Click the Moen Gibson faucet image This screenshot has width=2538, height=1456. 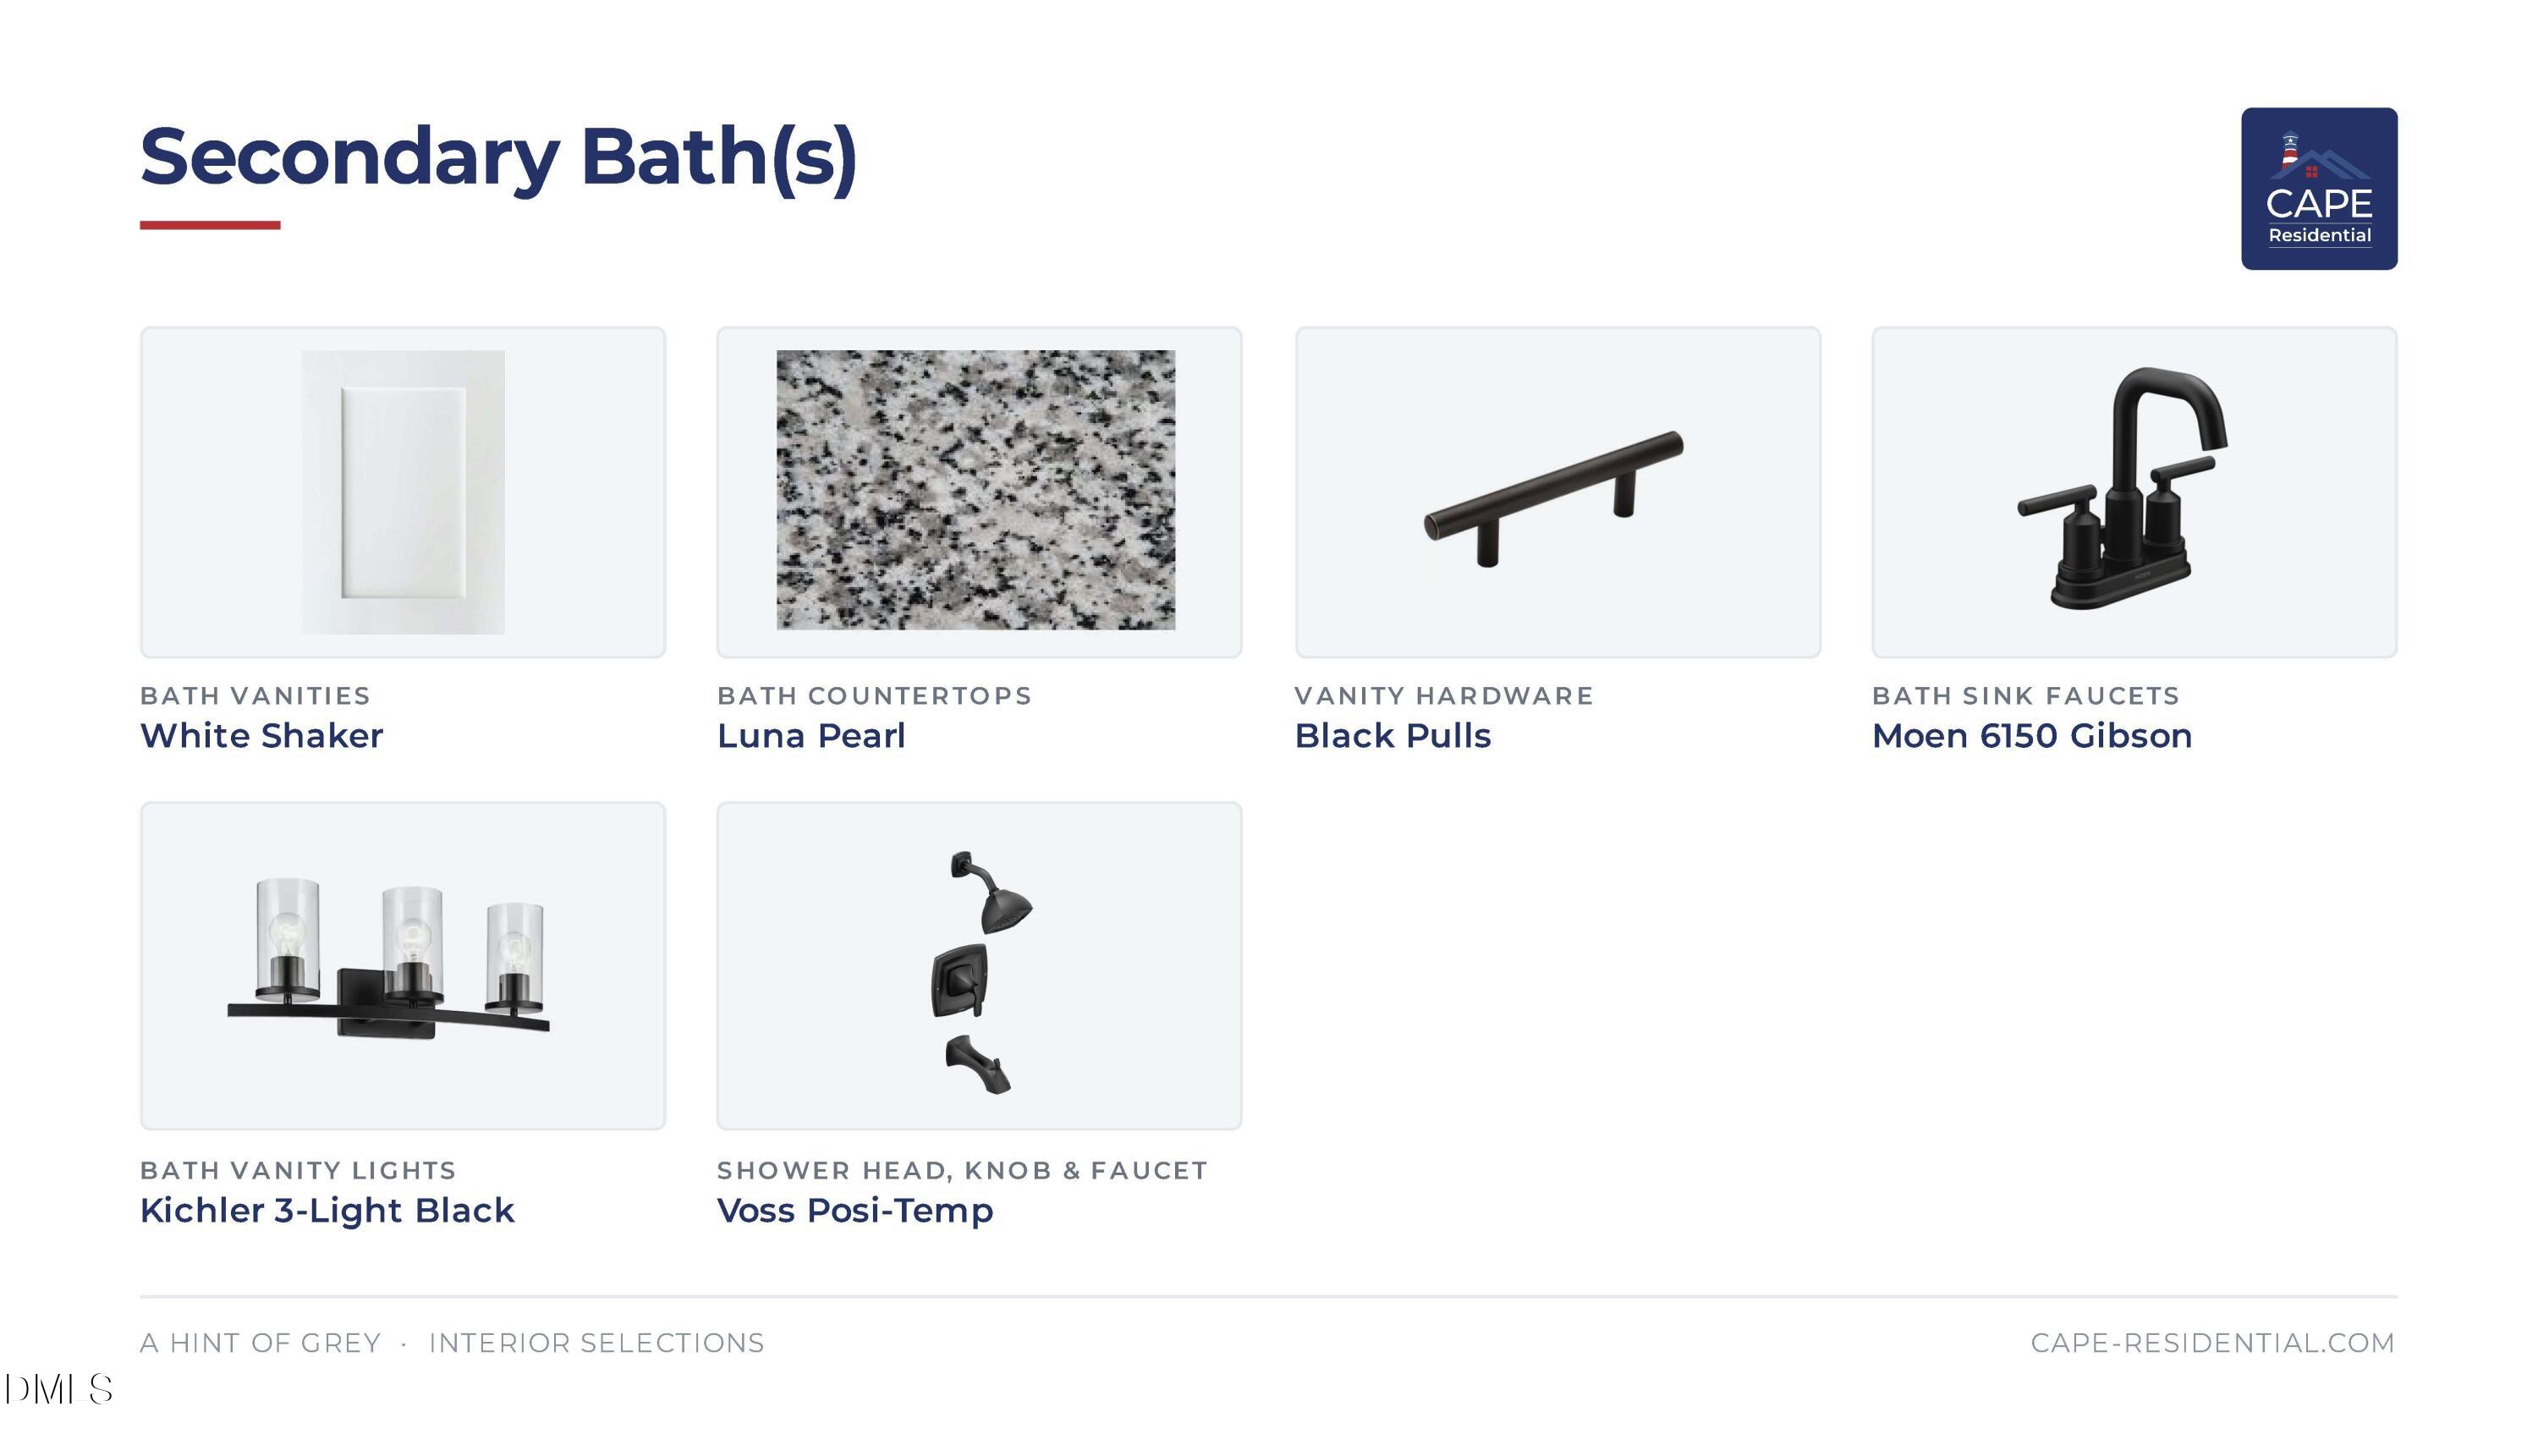(x=2123, y=489)
